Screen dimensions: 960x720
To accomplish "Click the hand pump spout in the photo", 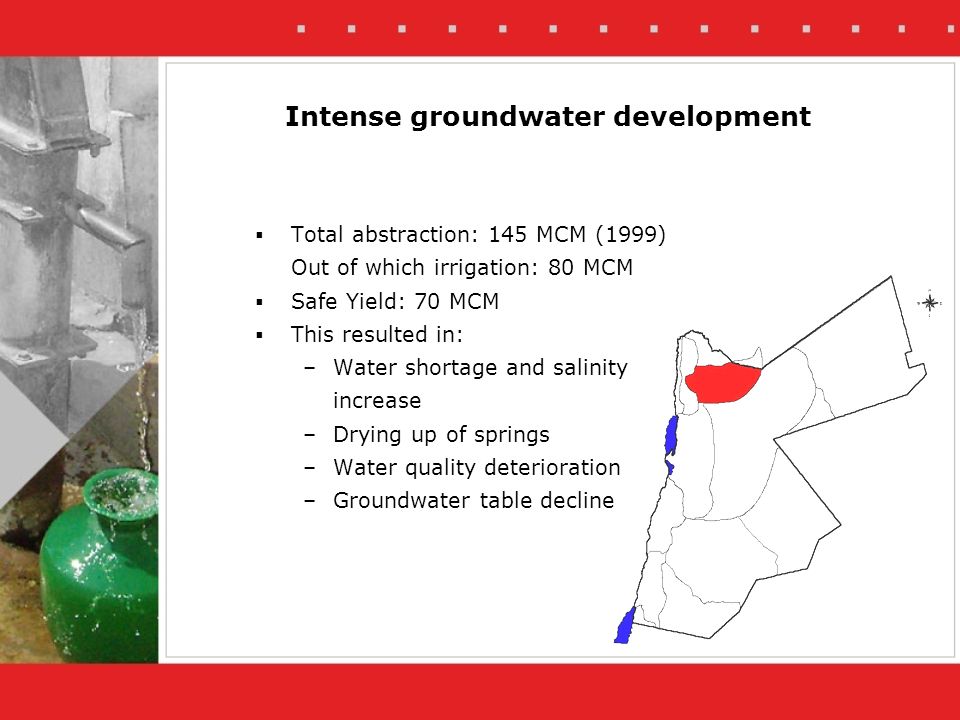I will [104, 220].
